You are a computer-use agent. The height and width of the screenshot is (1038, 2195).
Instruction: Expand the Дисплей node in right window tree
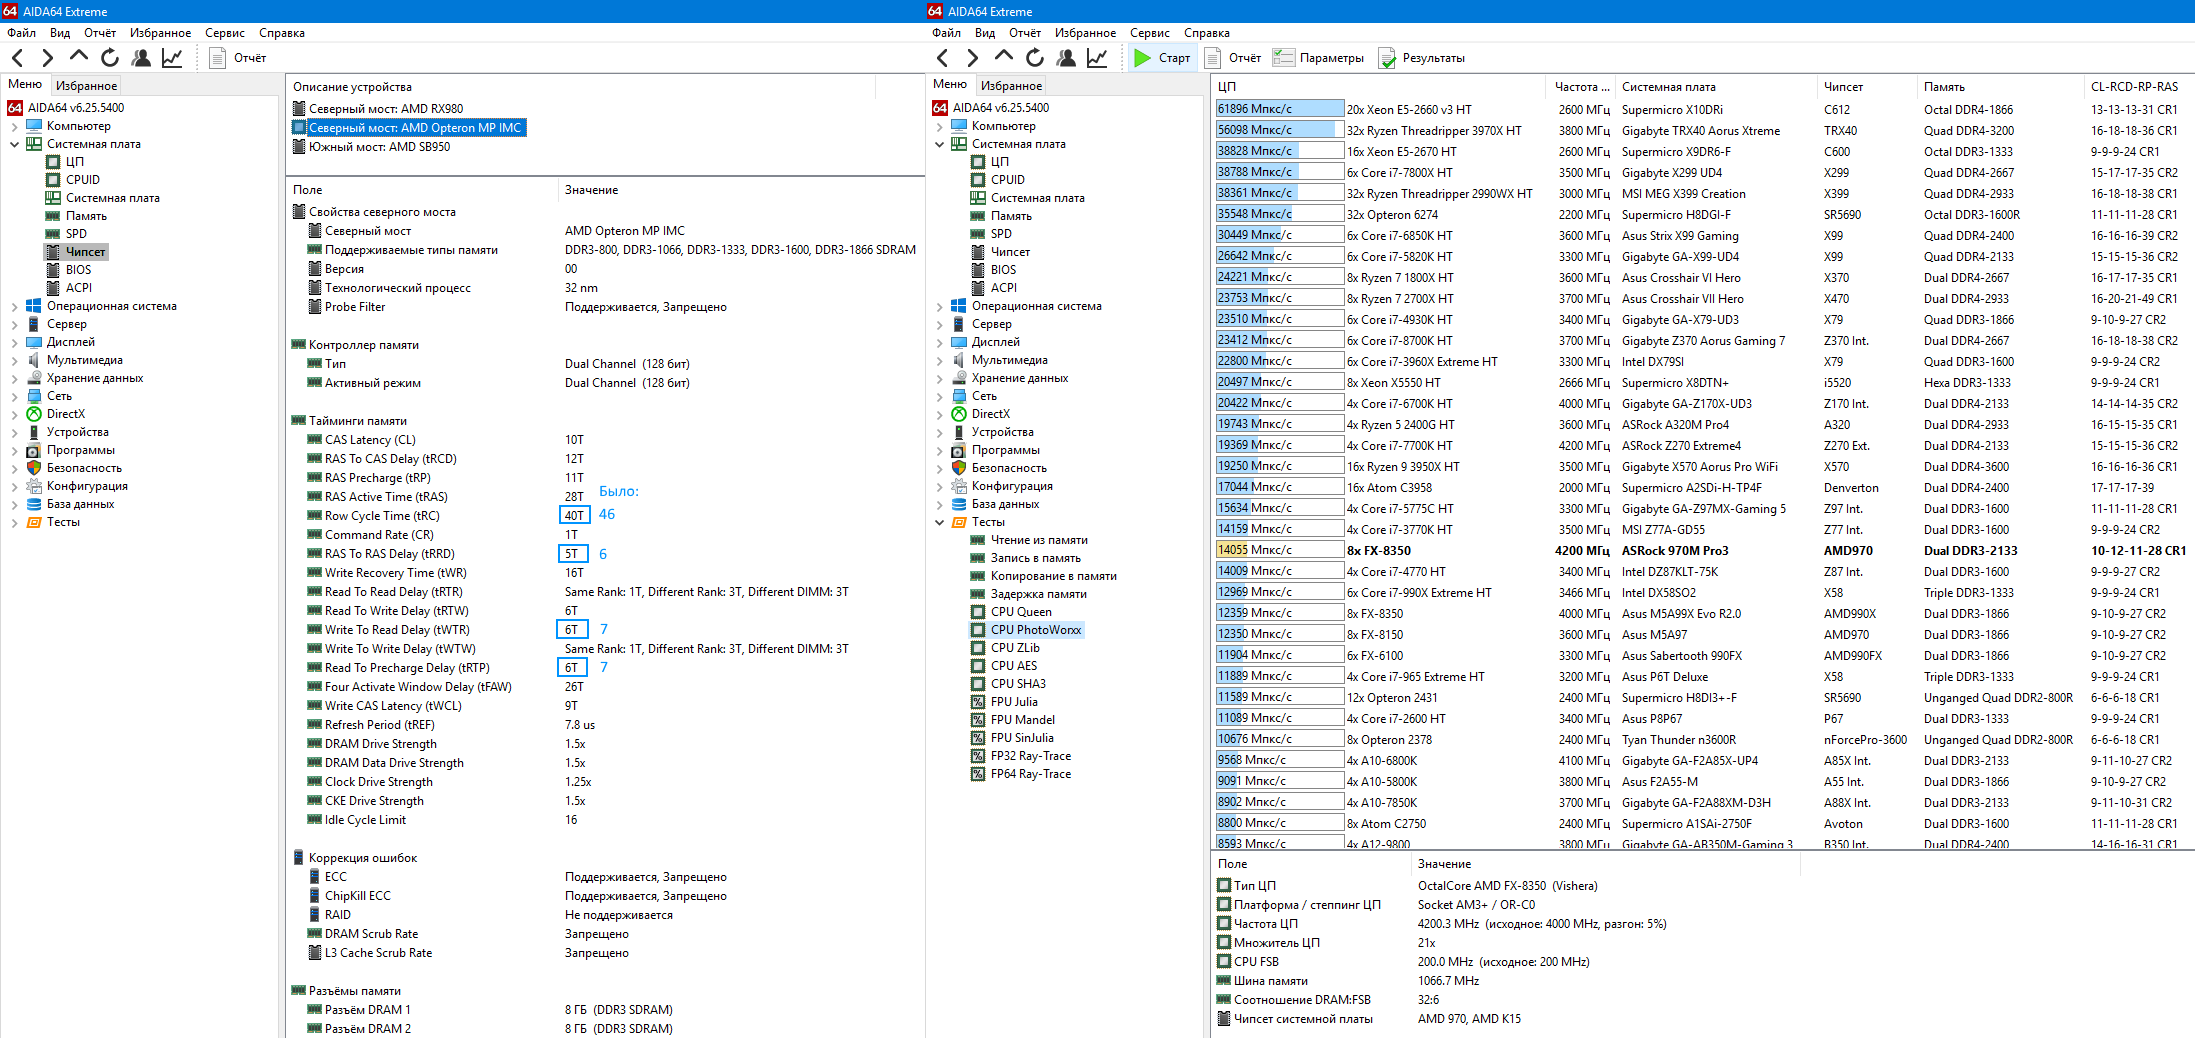pyautogui.click(x=939, y=342)
